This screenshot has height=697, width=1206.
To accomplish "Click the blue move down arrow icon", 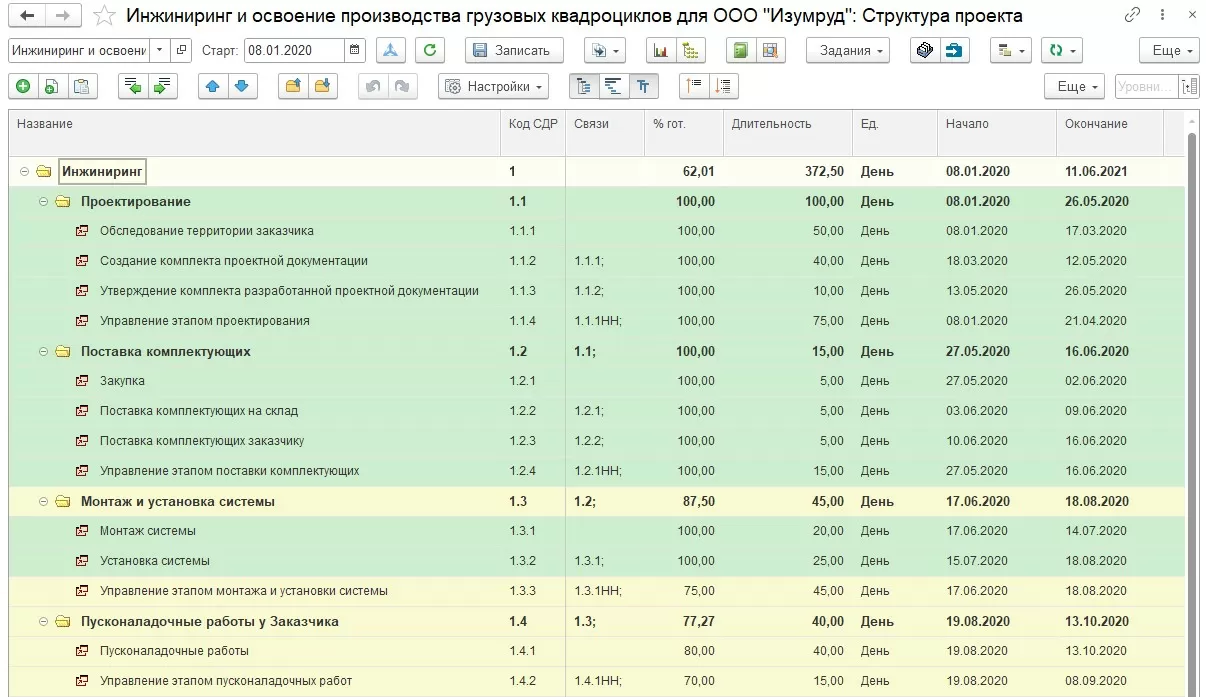I will pos(241,87).
